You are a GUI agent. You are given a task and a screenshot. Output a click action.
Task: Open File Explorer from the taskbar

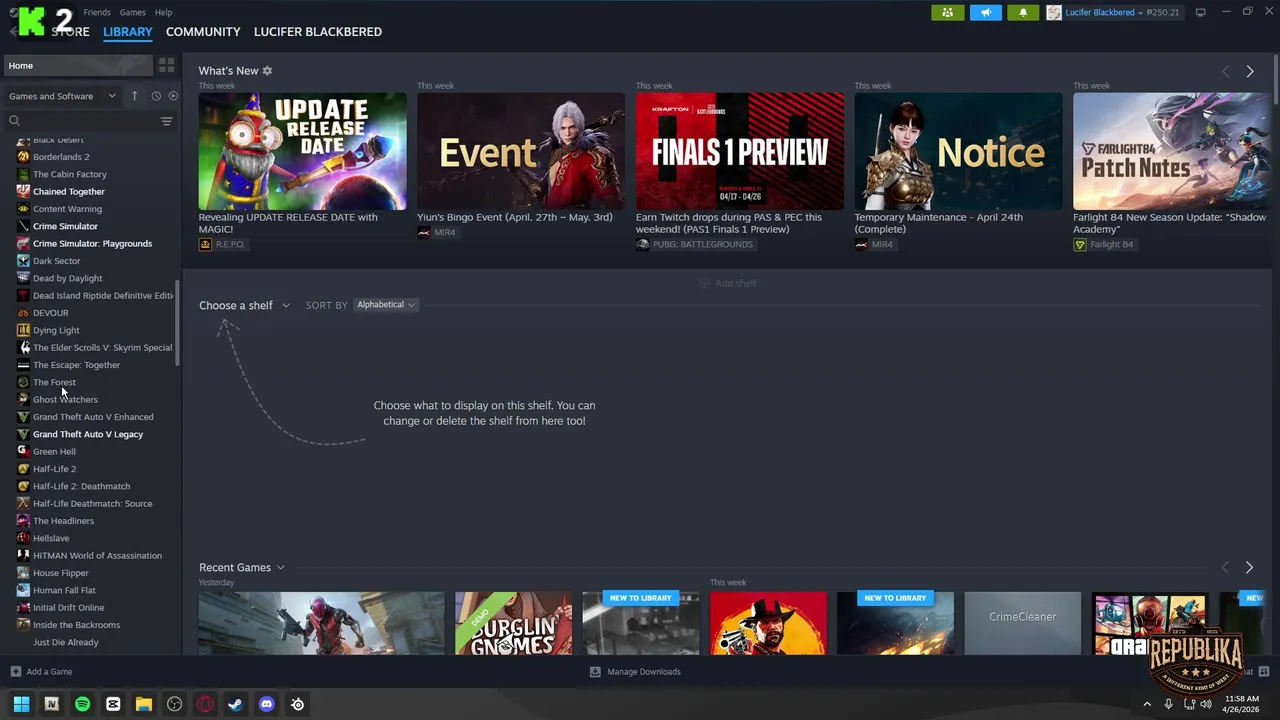[x=143, y=704]
